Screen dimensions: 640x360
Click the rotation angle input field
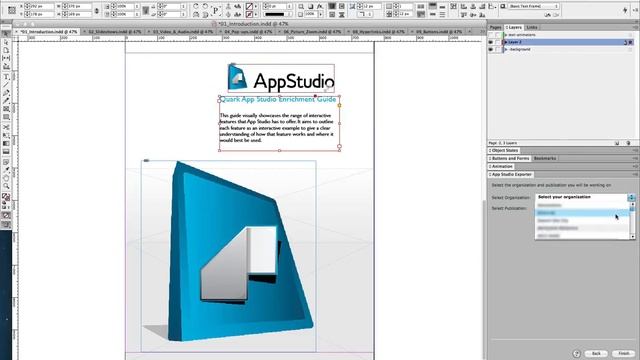coord(171,6)
